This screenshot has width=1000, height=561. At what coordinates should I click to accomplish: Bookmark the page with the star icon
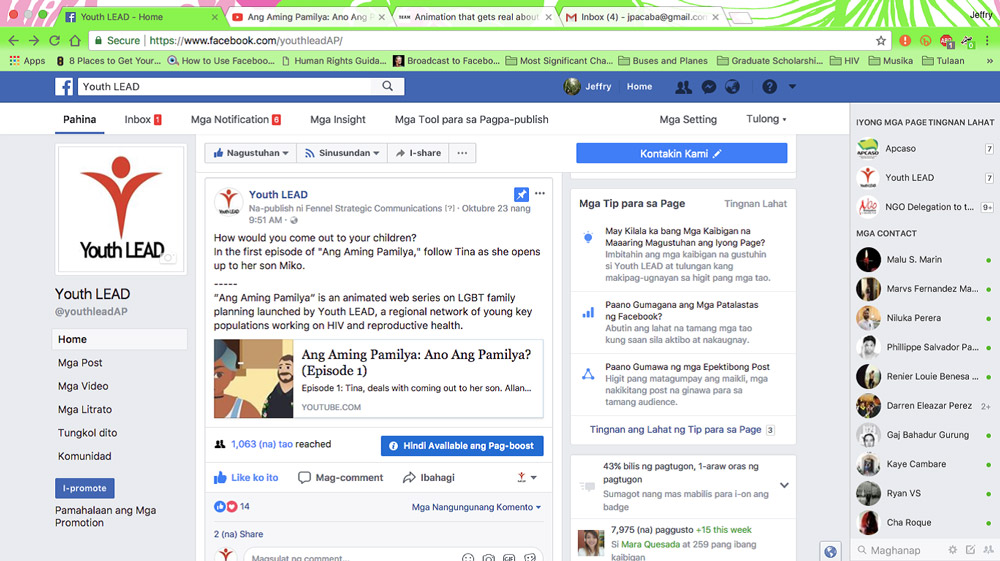click(x=881, y=41)
